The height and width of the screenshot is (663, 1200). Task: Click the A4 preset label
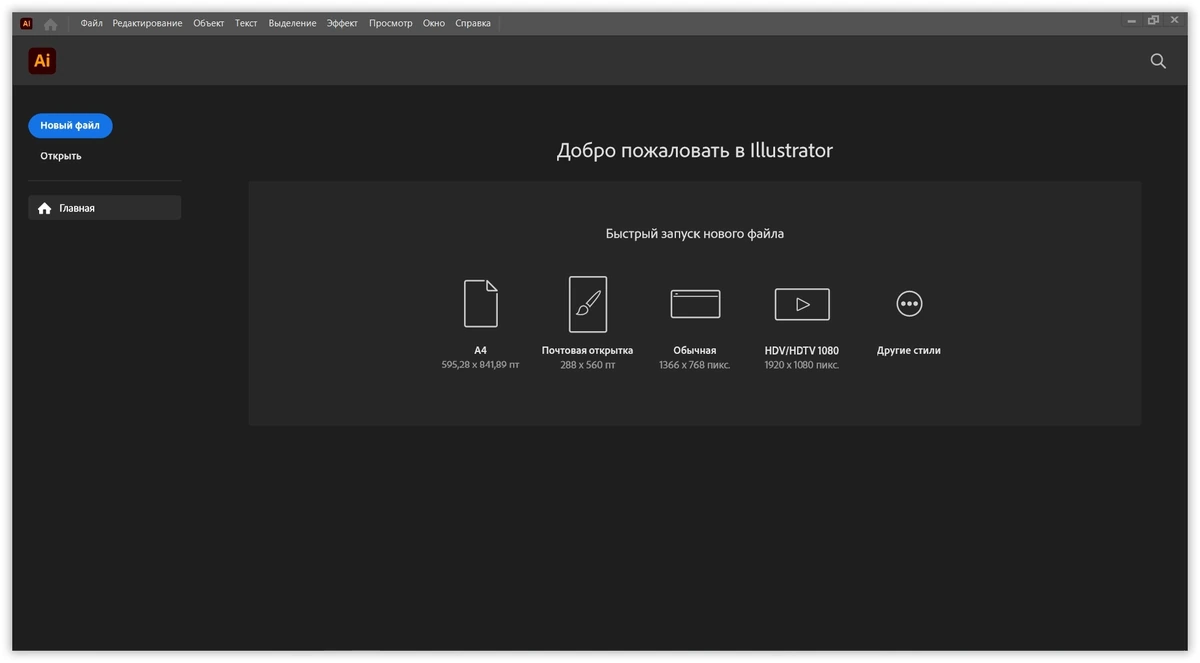click(x=481, y=351)
